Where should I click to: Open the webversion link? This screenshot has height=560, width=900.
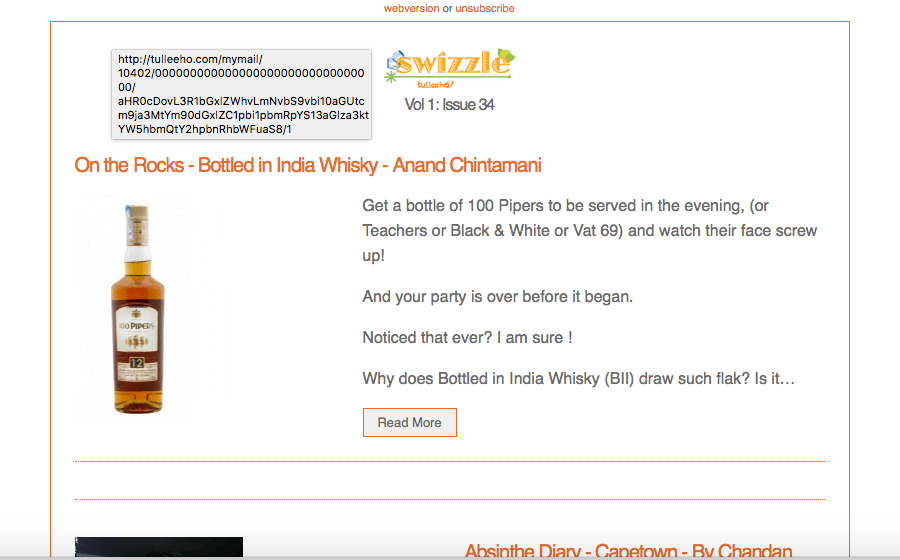(x=411, y=9)
